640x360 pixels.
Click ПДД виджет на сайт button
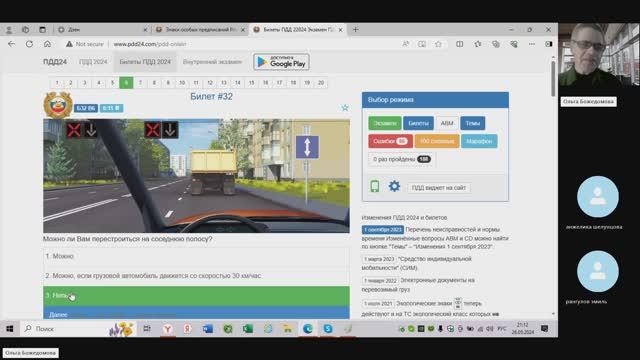[x=438, y=188]
